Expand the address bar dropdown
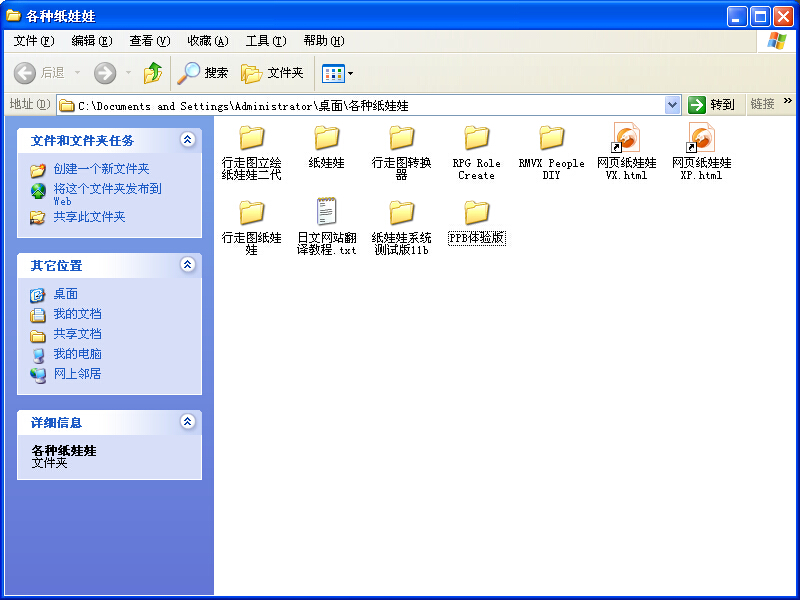 click(x=672, y=105)
